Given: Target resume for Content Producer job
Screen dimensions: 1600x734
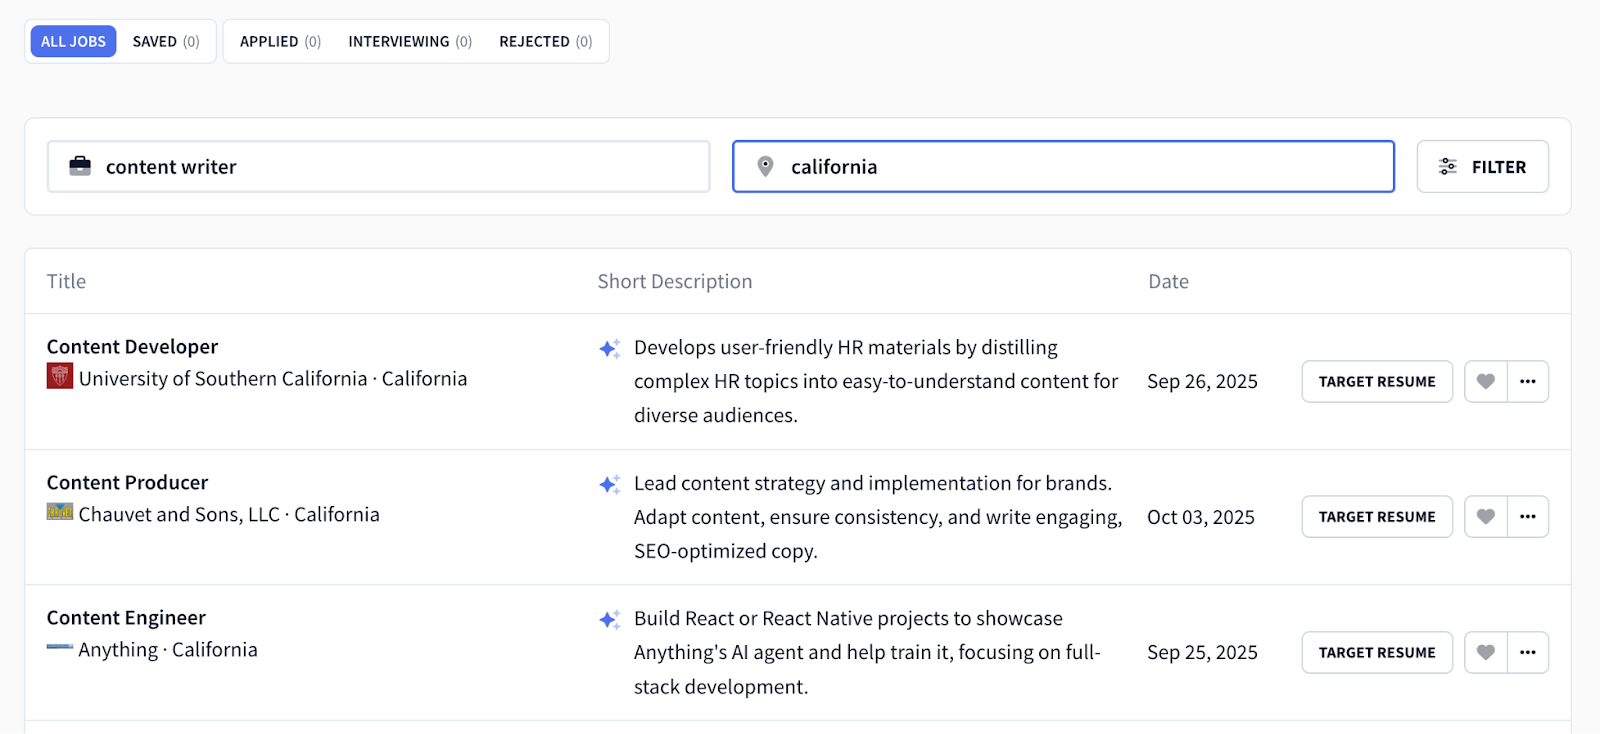Looking at the screenshot, I should click(1377, 516).
